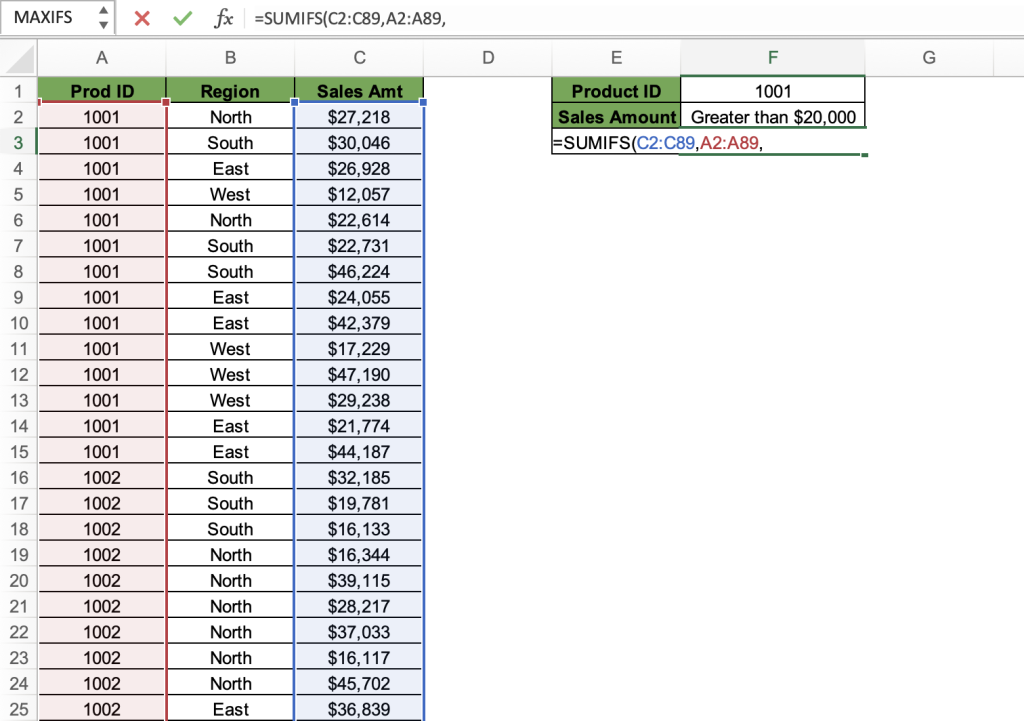Click the Greater than $20,000 criteria cell
This screenshot has width=1024, height=721.
[771, 116]
